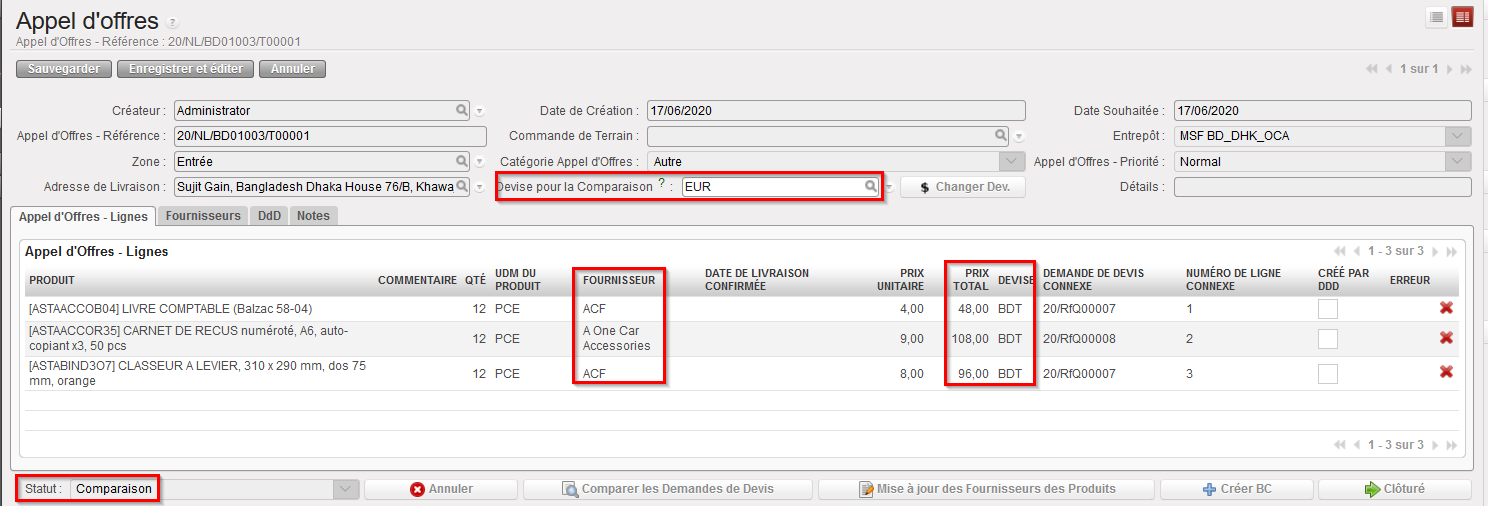Toggle Créé par DdD checkbox for line 3
1488x506 pixels.
(1327, 373)
